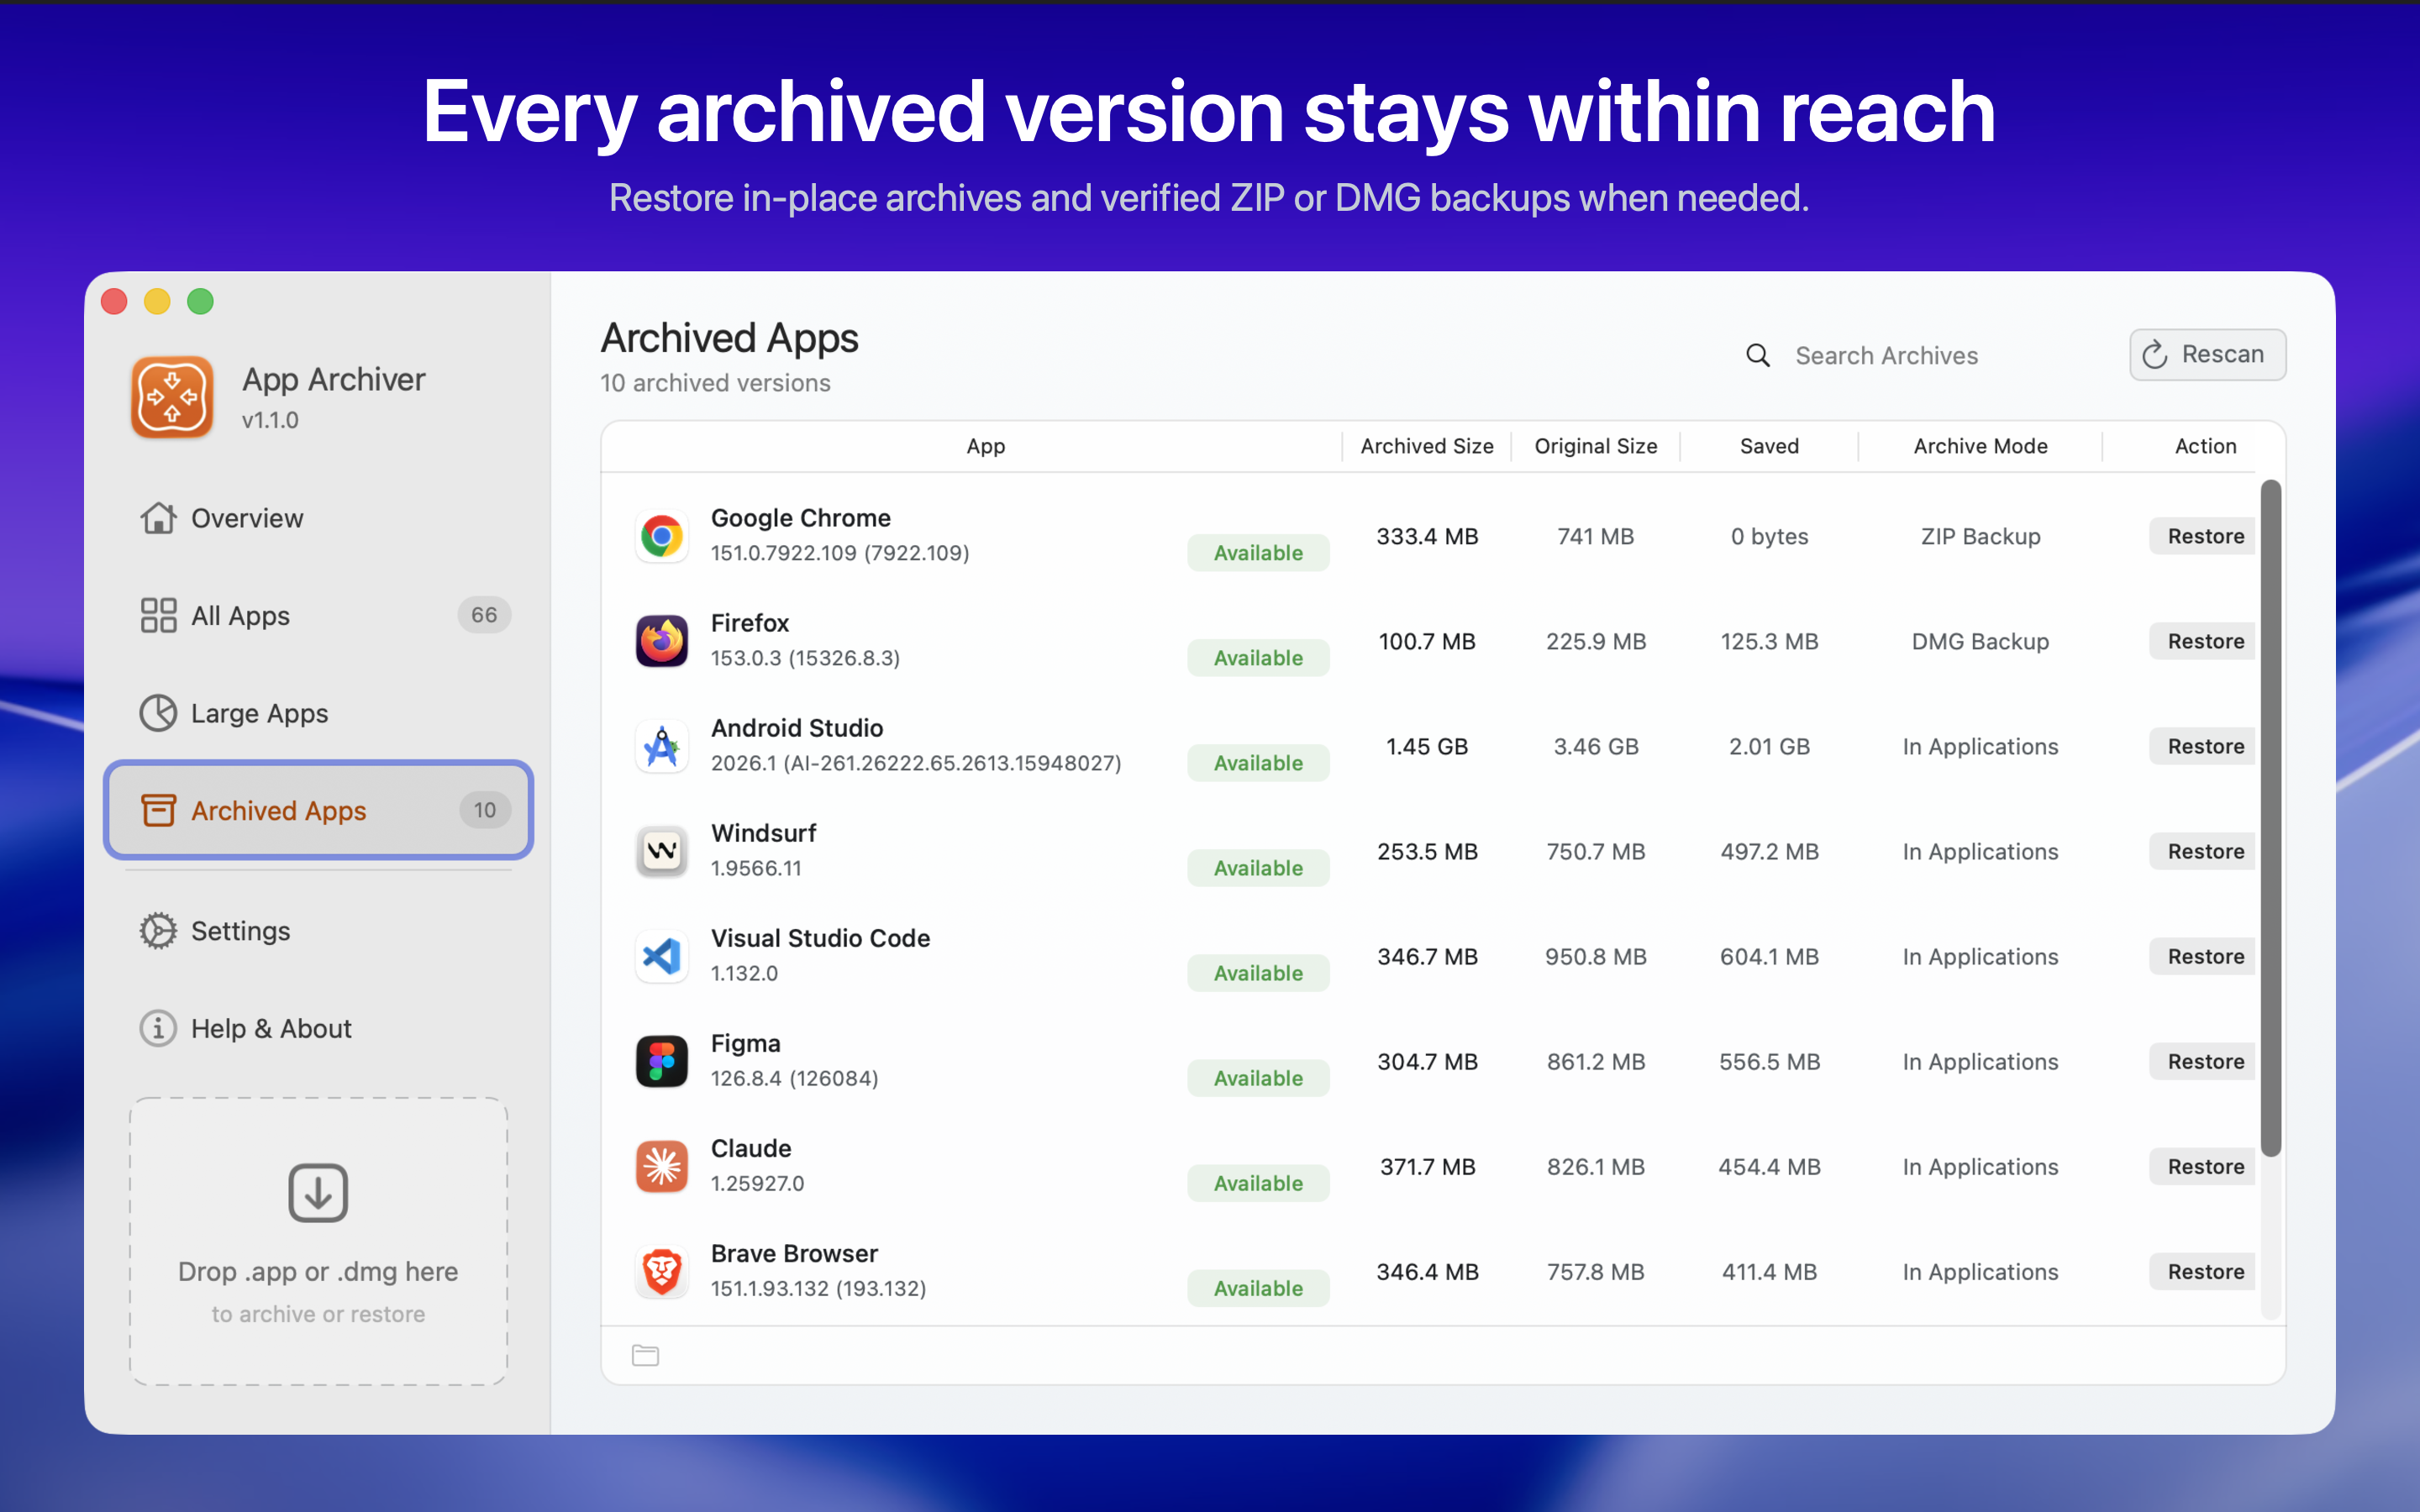
Task: Restore Visual Studio Code archive
Action: pos(2204,956)
